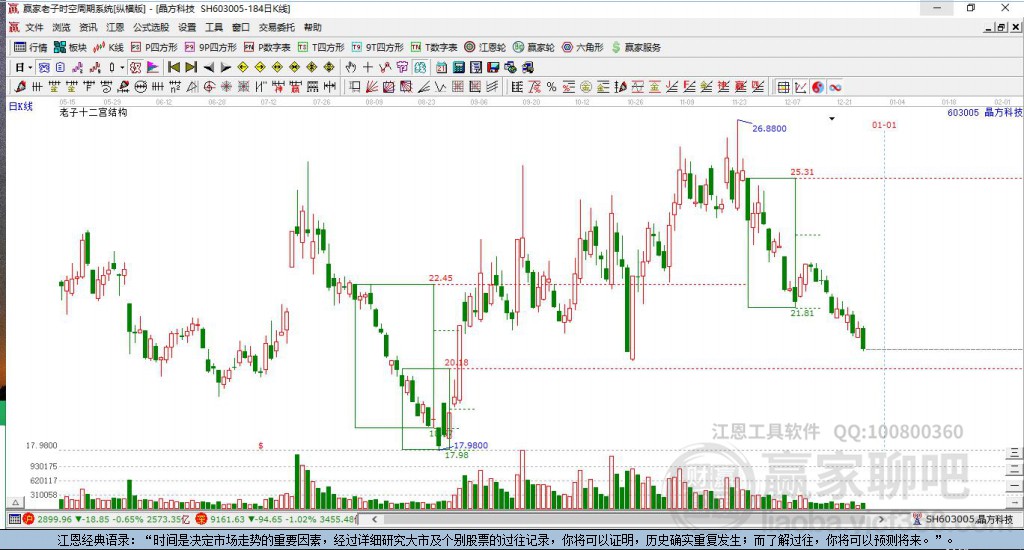
Task: Click the first yellow diamond arrow icon
Action: click(x=243, y=67)
